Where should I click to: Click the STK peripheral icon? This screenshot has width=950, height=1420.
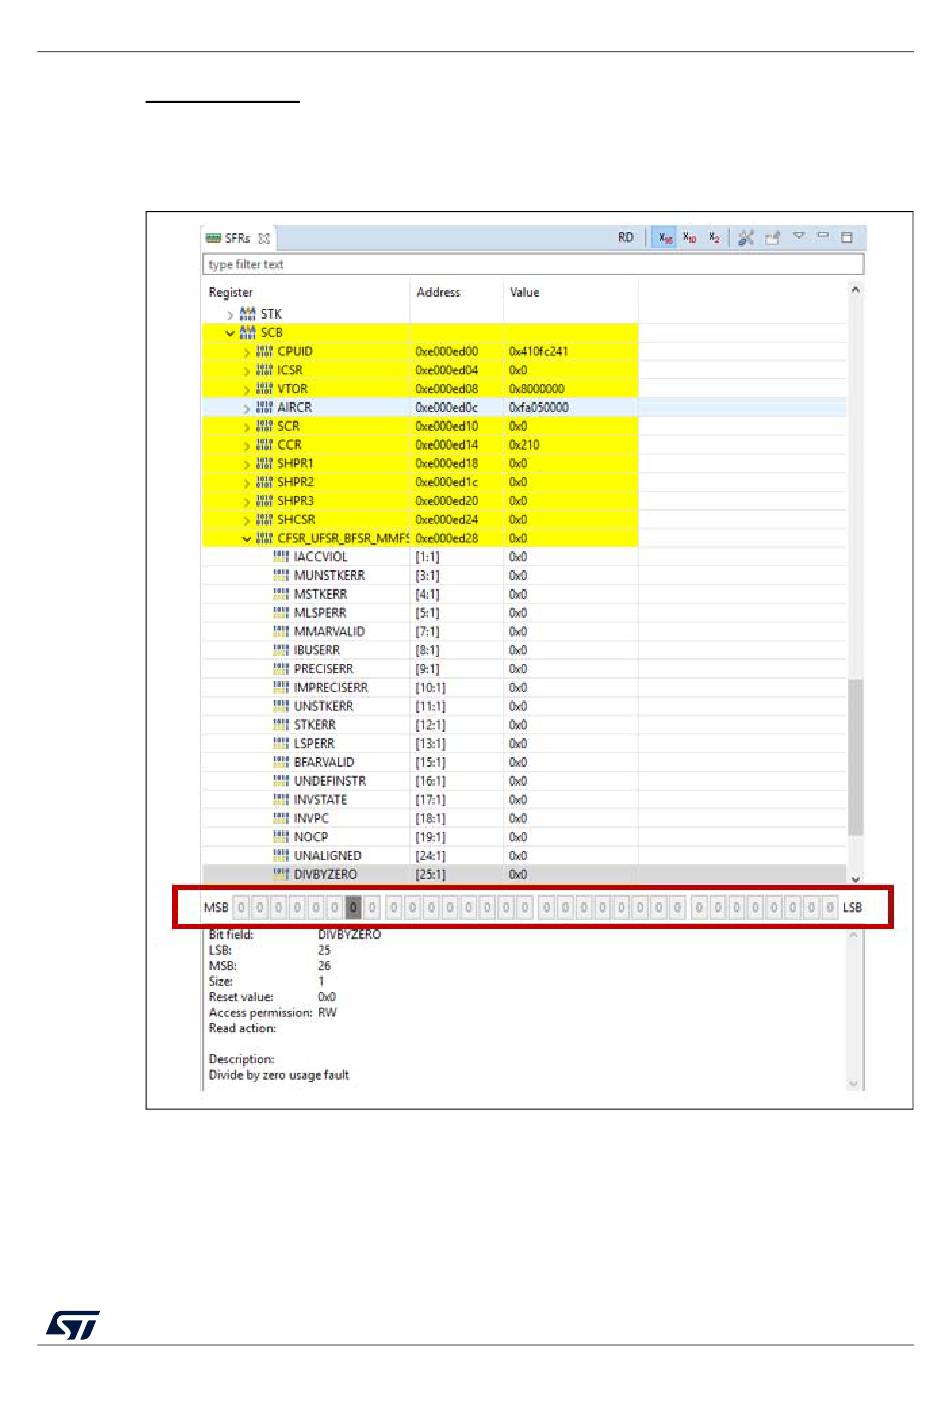coord(247,314)
